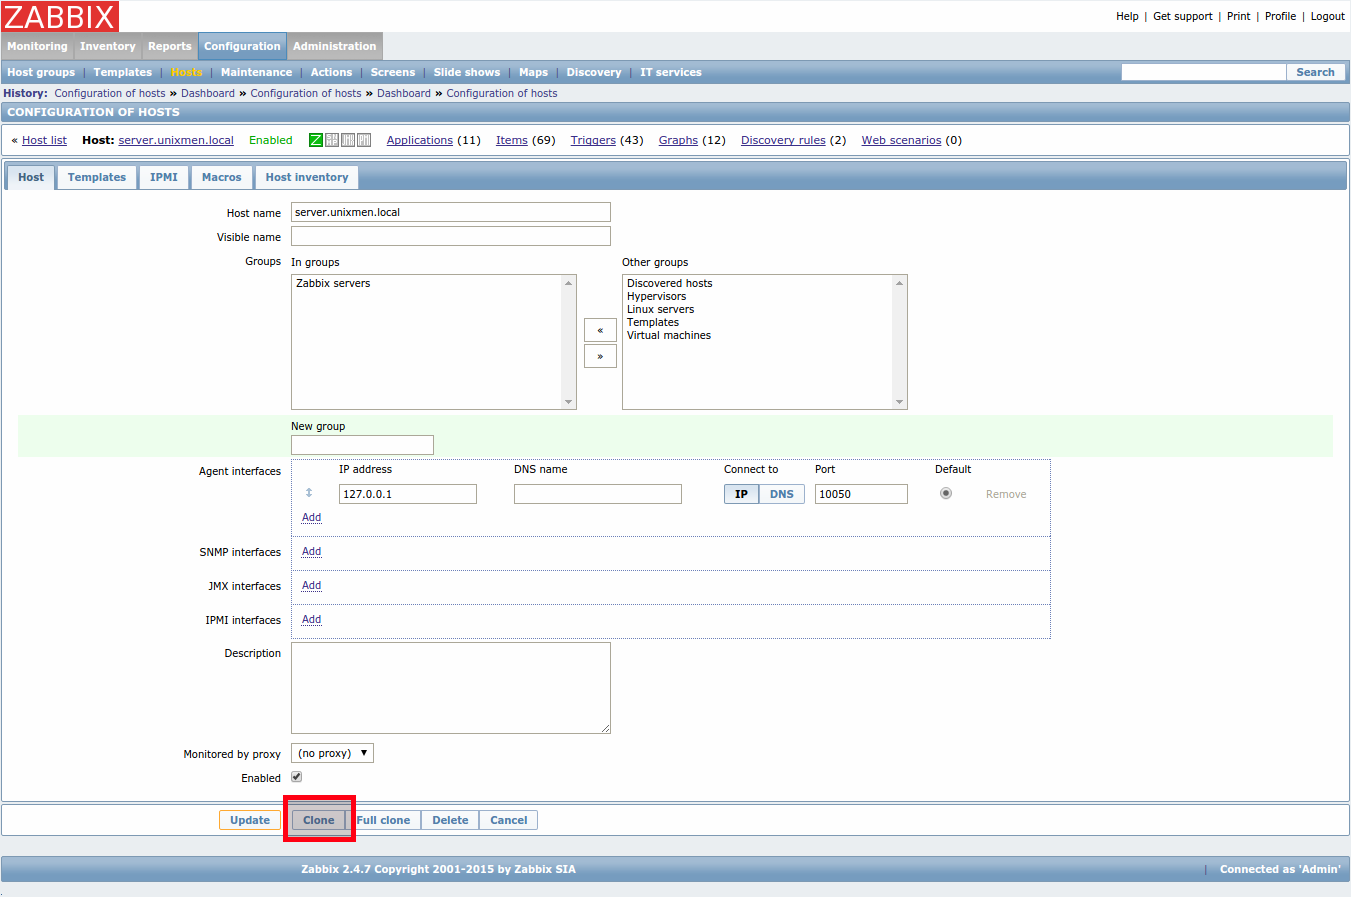
Task: Click the ZABBIX logo
Action: pyautogui.click(x=60, y=16)
